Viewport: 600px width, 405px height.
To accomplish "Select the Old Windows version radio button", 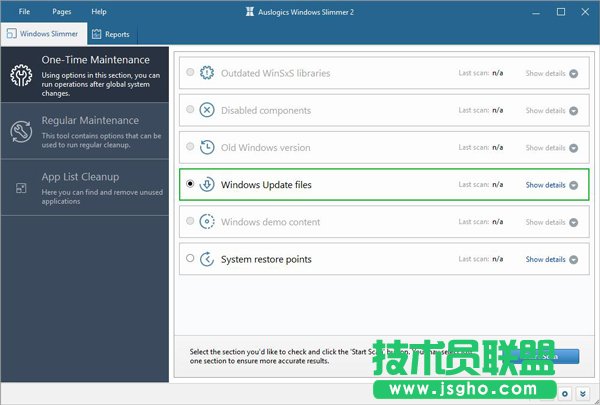I will (190, 146).
